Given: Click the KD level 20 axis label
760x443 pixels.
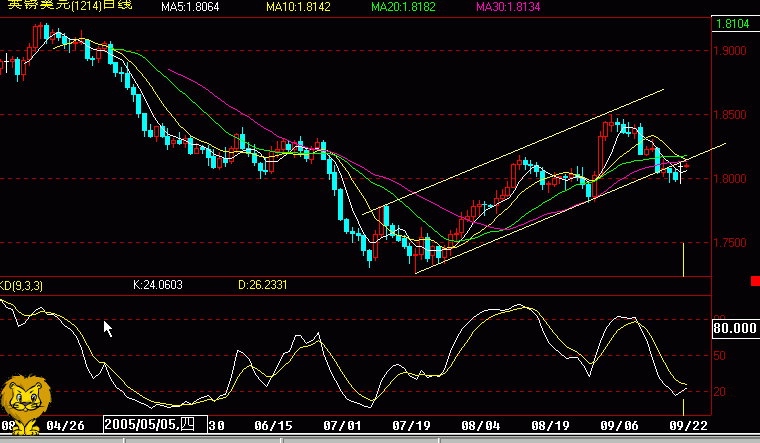Looking at the screenshot, I should coord(719,392).
